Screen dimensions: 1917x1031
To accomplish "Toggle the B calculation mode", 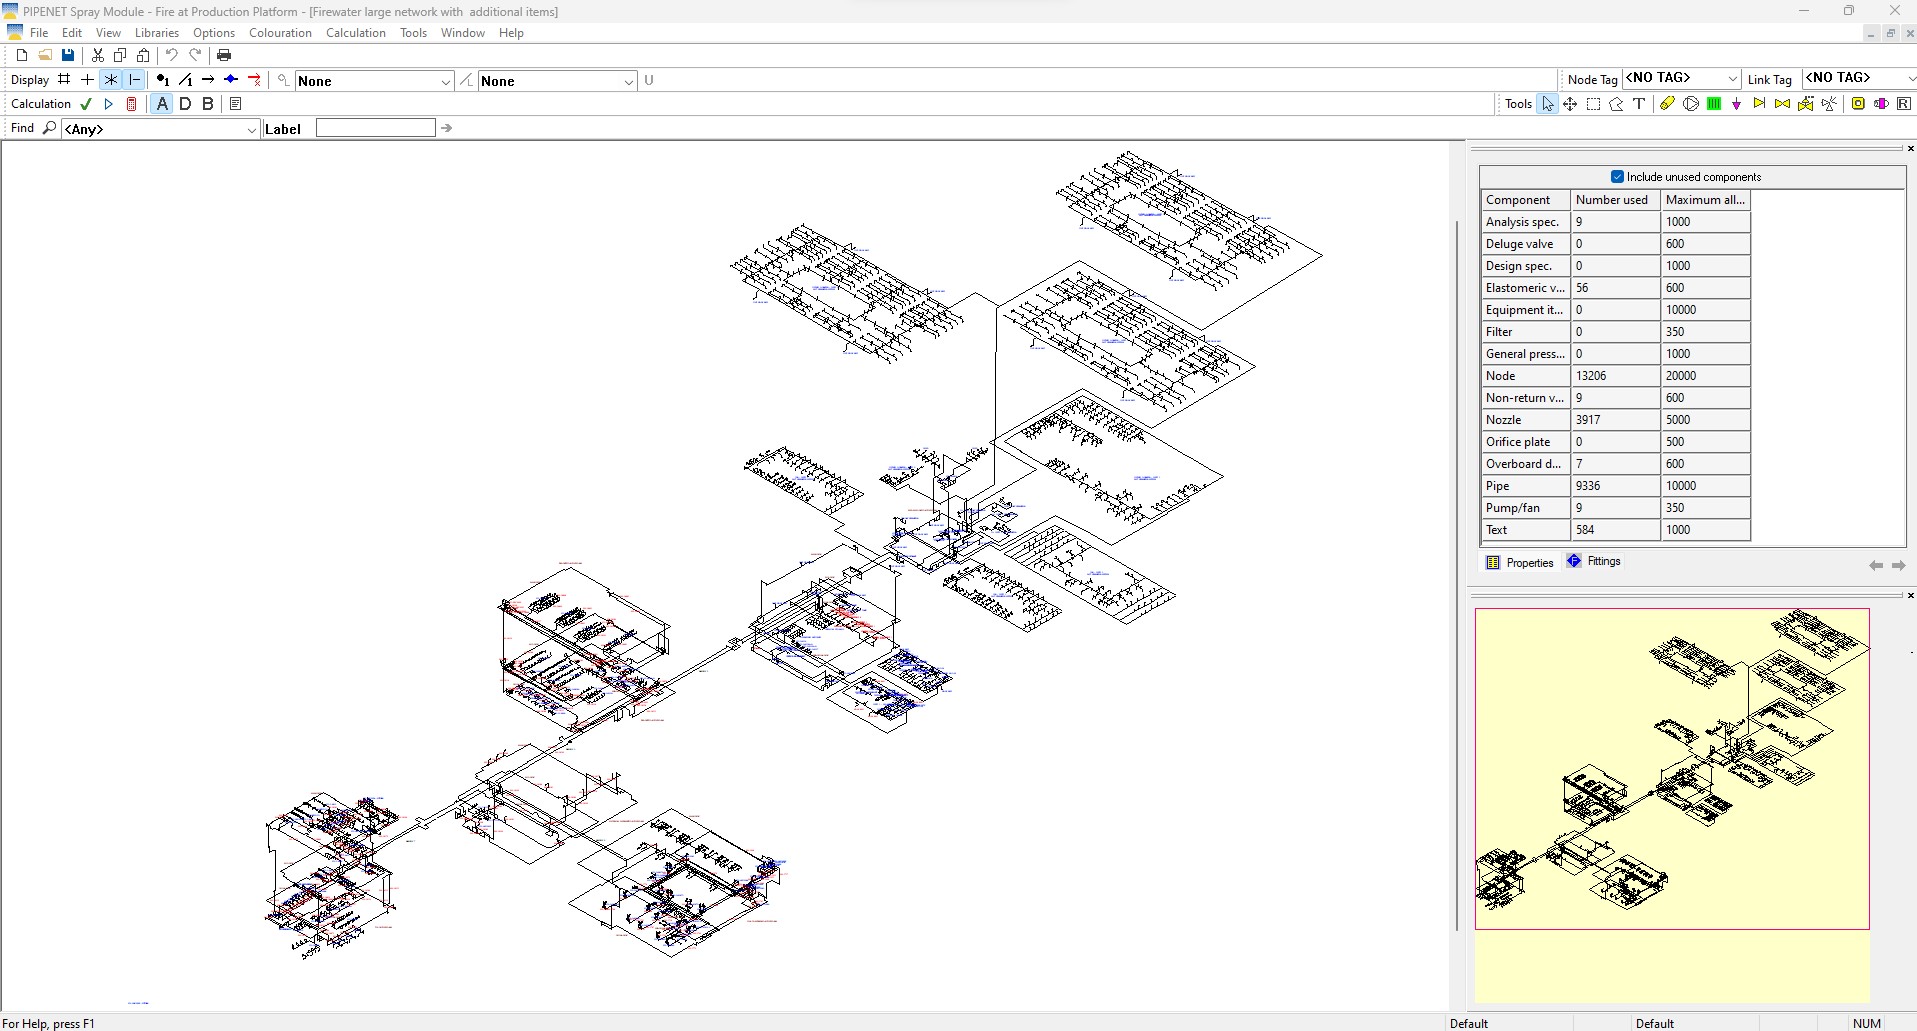I will 208,104.
